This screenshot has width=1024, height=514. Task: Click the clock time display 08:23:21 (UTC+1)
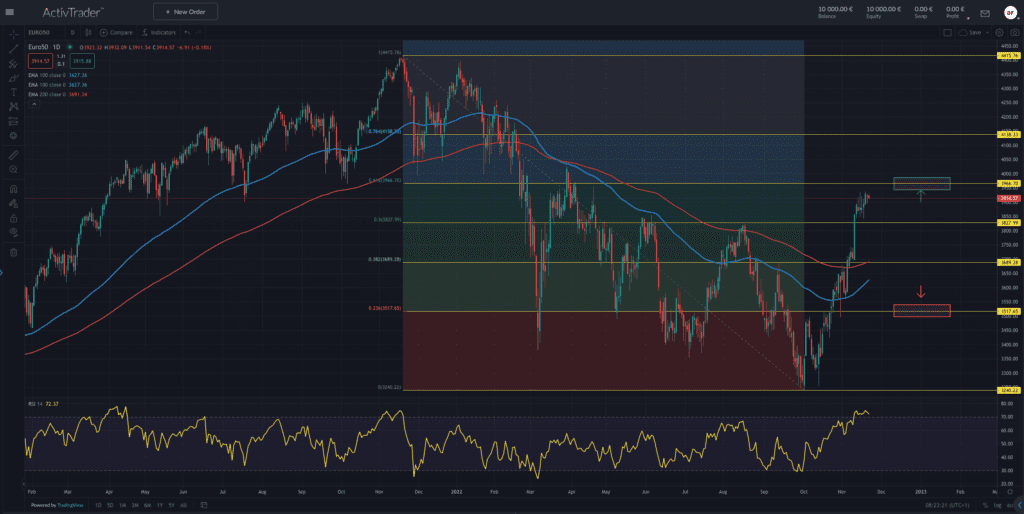click(x=950, y=505)
